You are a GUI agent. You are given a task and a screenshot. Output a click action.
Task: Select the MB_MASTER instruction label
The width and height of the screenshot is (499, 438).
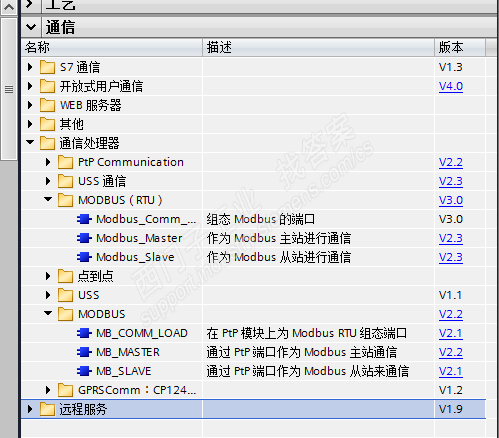coord(128,352)
